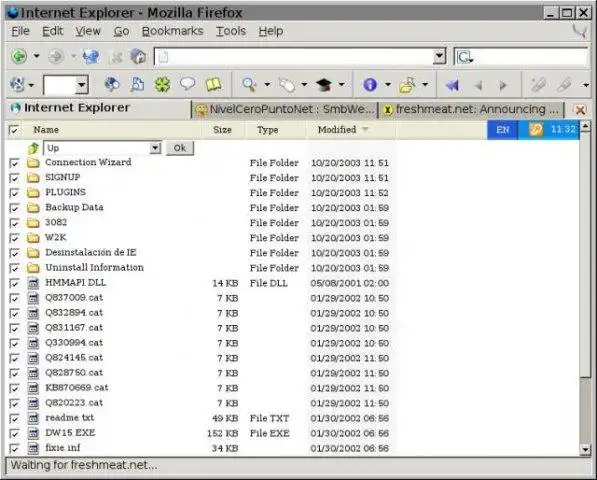
Task: Click the Home page icon
Action: [138, 57]
